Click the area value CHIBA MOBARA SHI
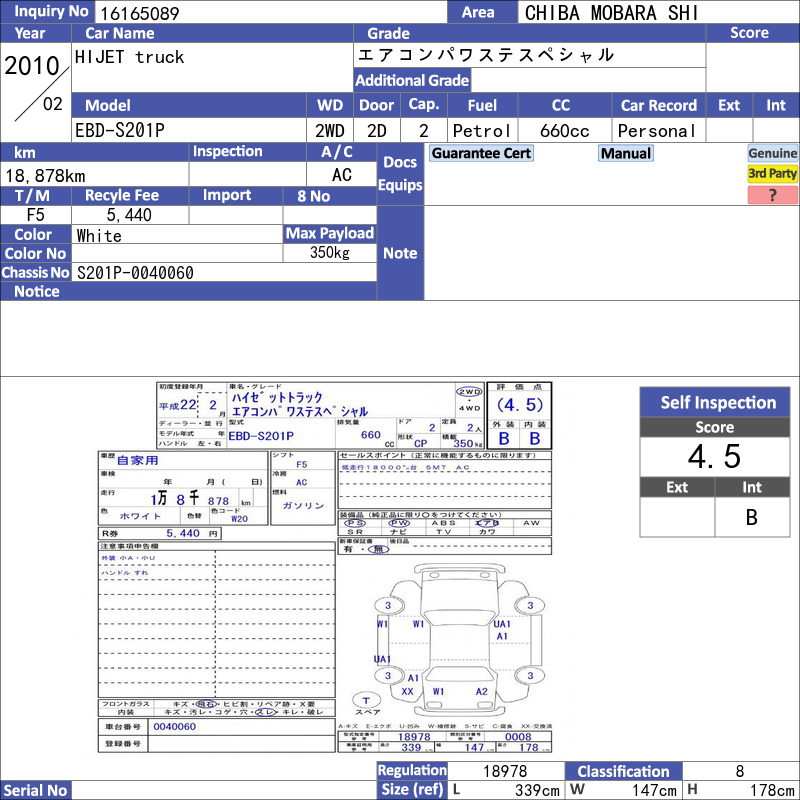The height and width of the screenshot is (800, 800). tap(611, 13)
